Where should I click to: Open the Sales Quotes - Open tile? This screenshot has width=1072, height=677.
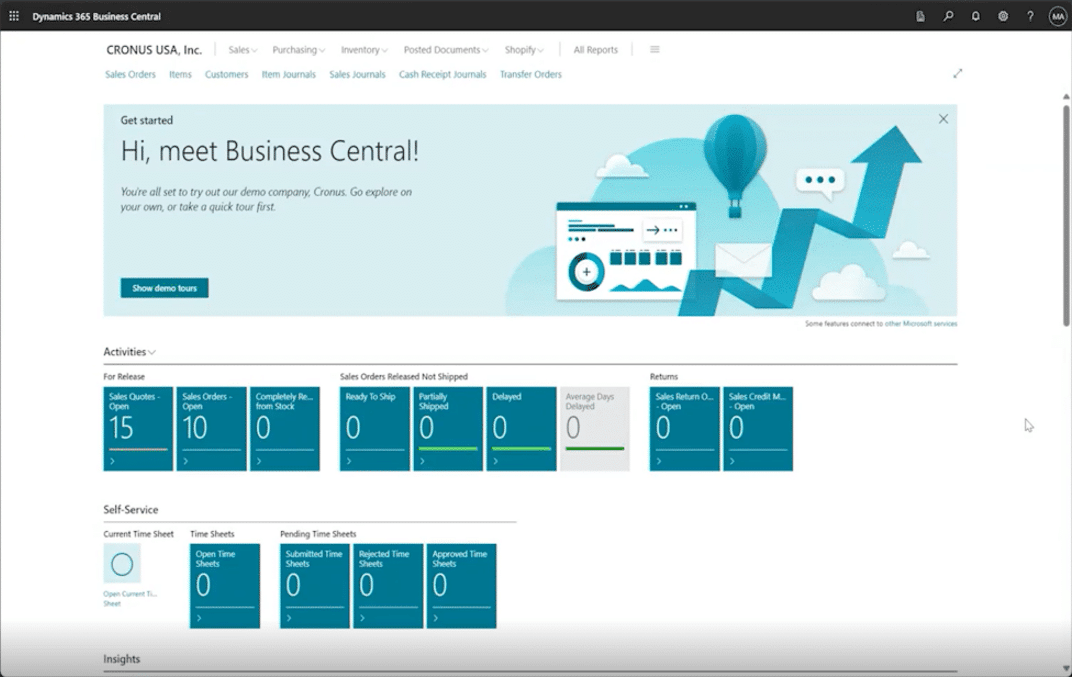tap(138, 428)
